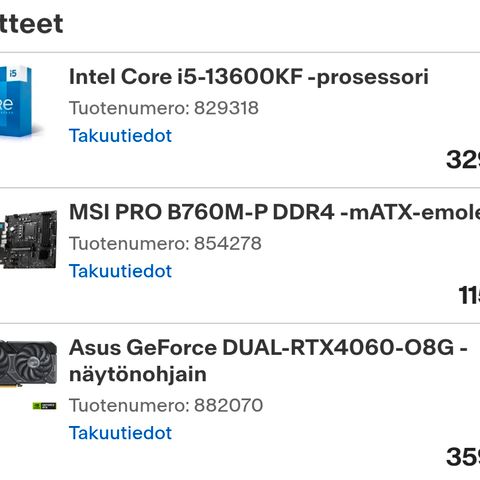The image size is (480, 480).
Task: View Takuutiedot for the MSI motherboard
Action: 120,271
